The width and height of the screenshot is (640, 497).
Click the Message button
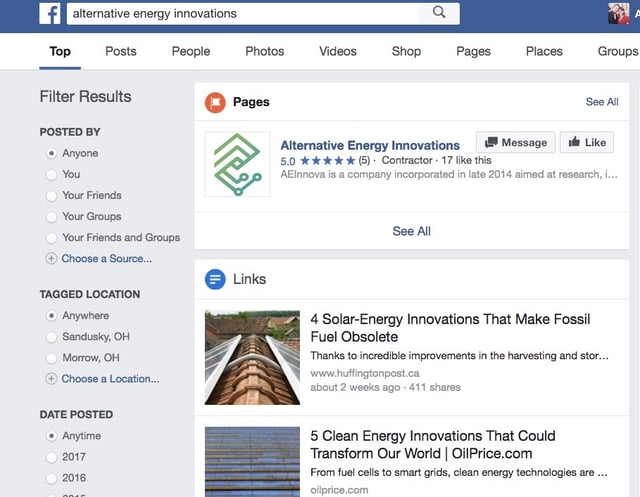(x=514, y=143)
